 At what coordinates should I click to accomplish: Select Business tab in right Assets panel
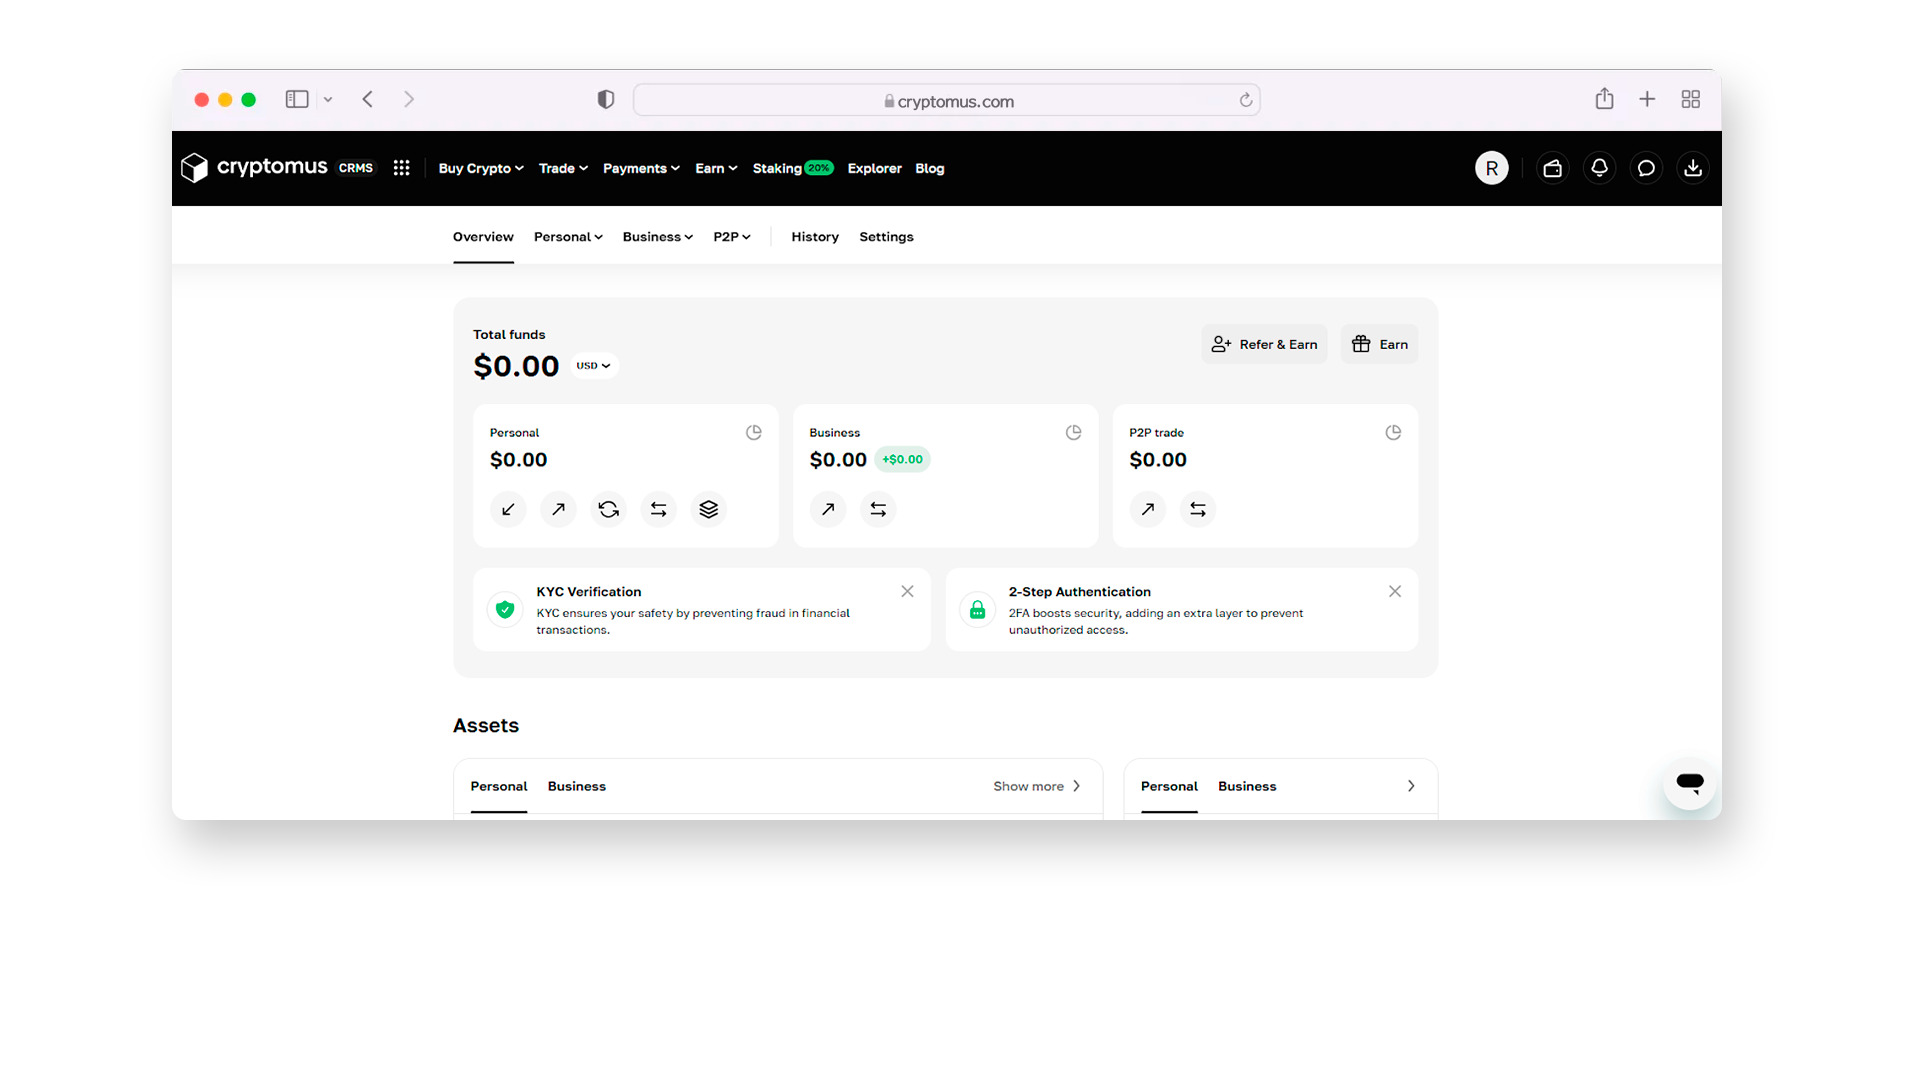pyautogui.click(x=1247, y=786)
